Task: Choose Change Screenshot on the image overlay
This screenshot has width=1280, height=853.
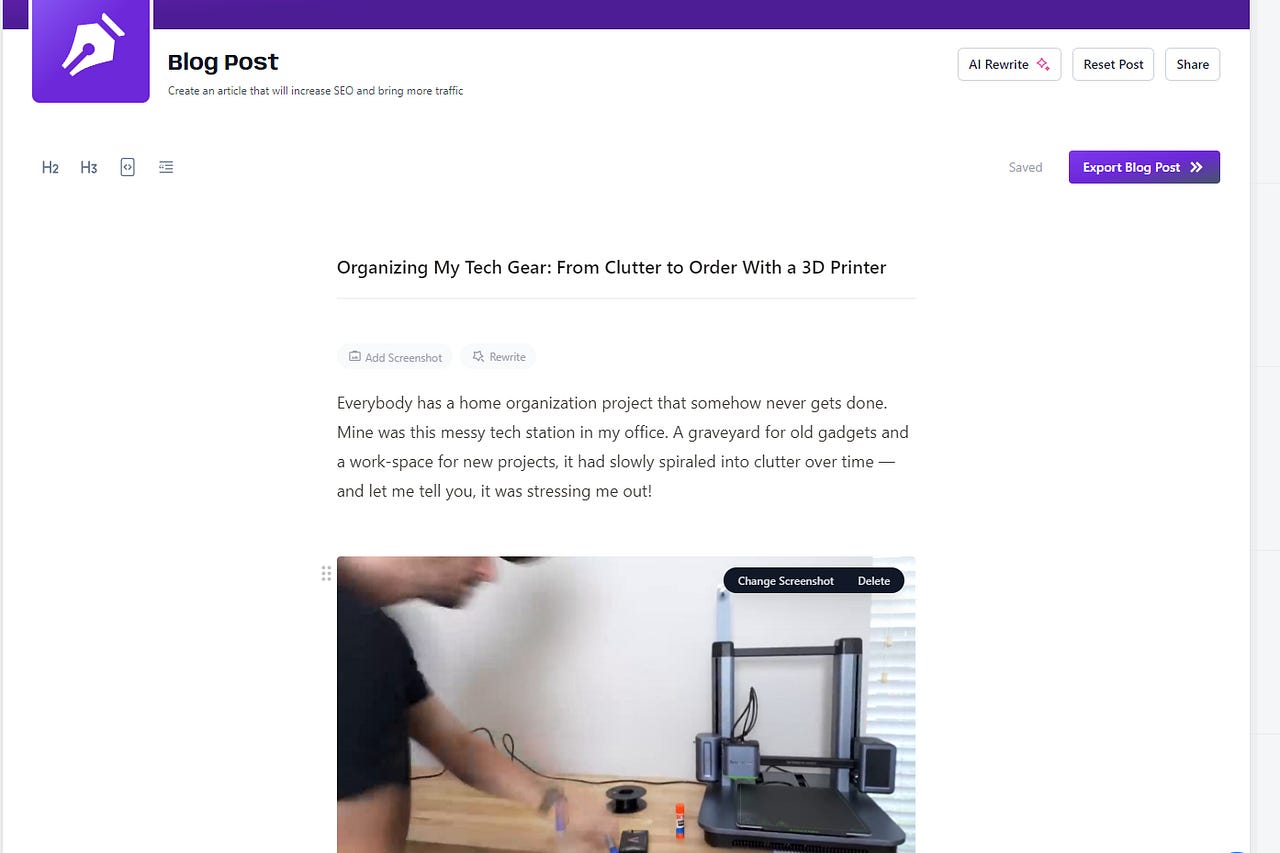Action: [785, 581]
